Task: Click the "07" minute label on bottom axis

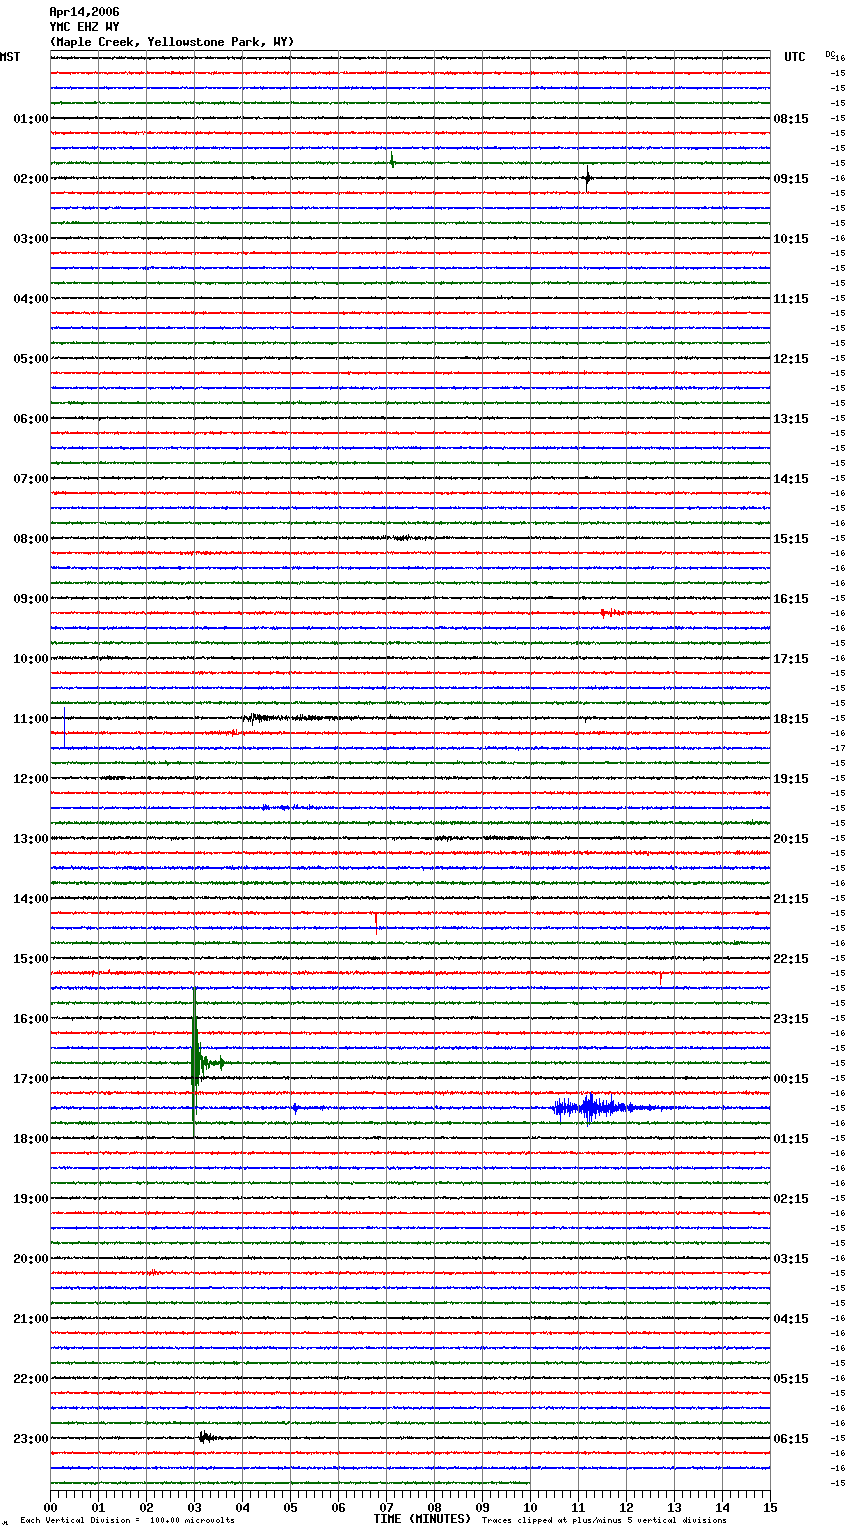Action: point(386,1507)
